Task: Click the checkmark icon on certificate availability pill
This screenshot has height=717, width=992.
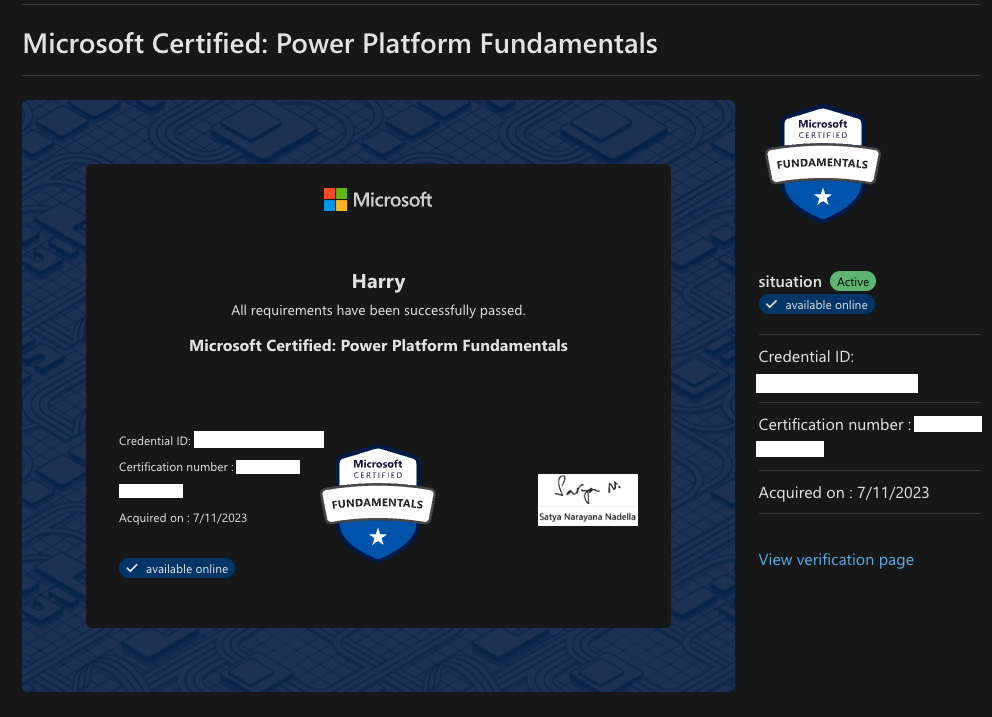Action: [132, 568]
